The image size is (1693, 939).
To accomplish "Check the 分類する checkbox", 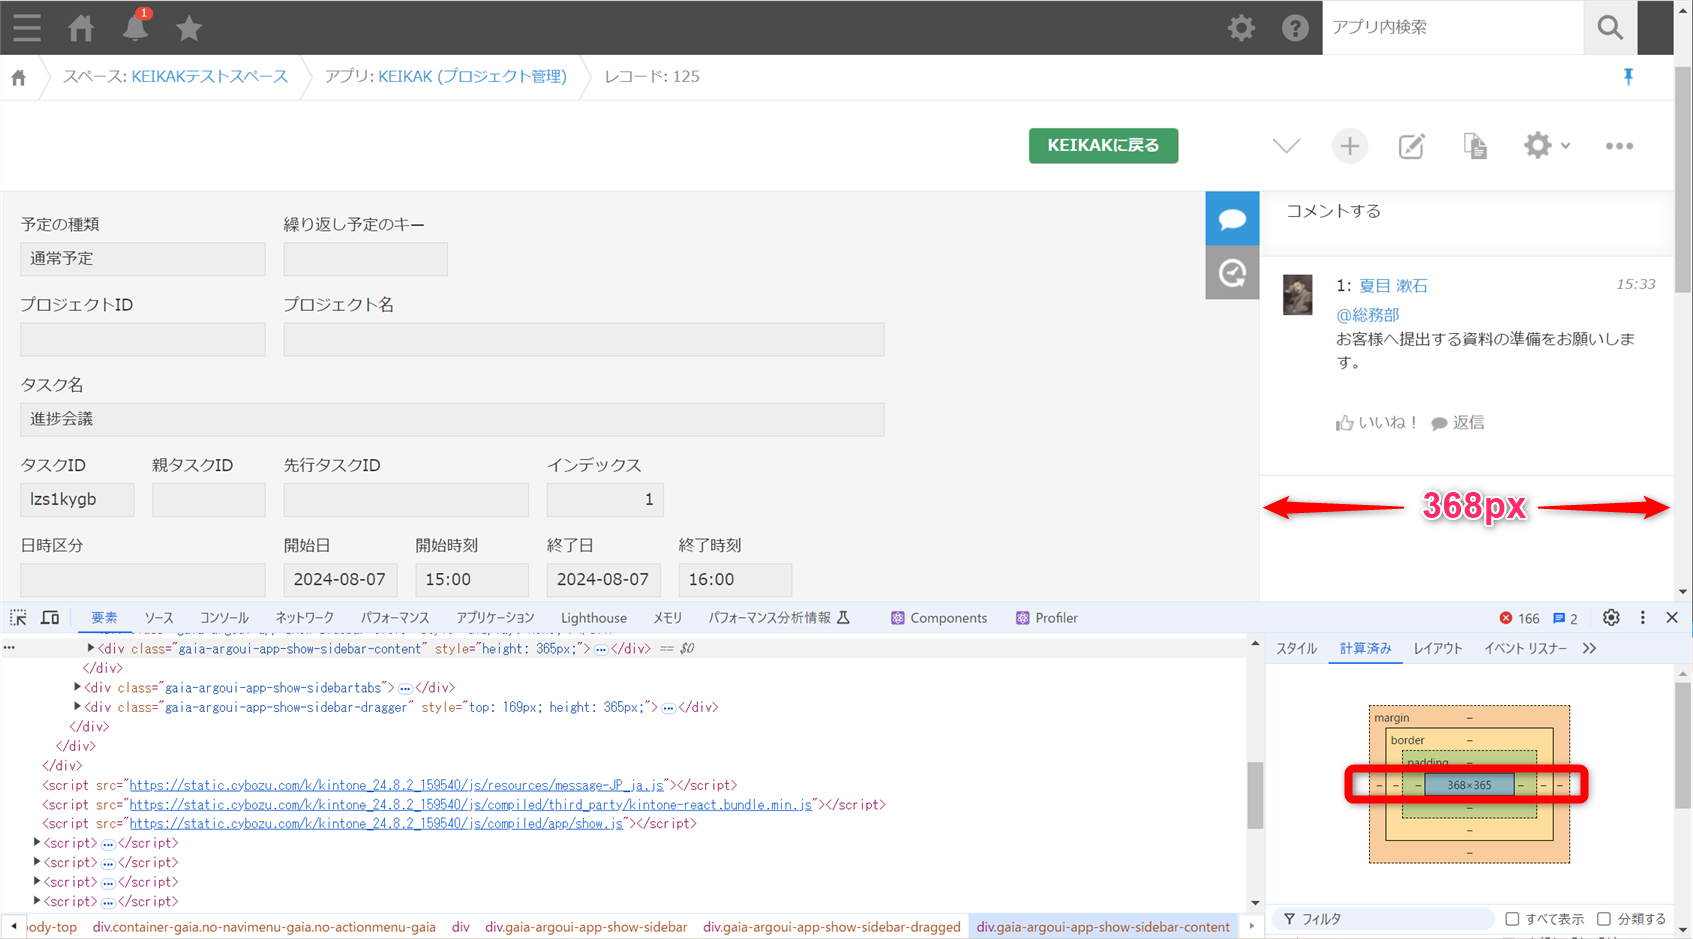I will click(1604, 918).
